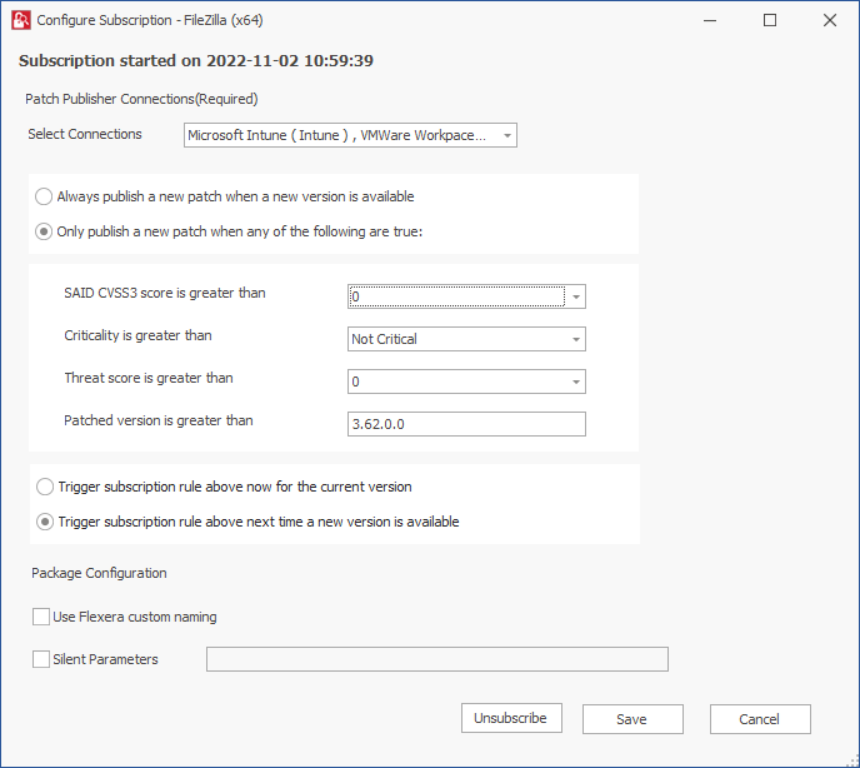Save the subscription settings
This screenshot has height=768, width=860.
(633, 719)
